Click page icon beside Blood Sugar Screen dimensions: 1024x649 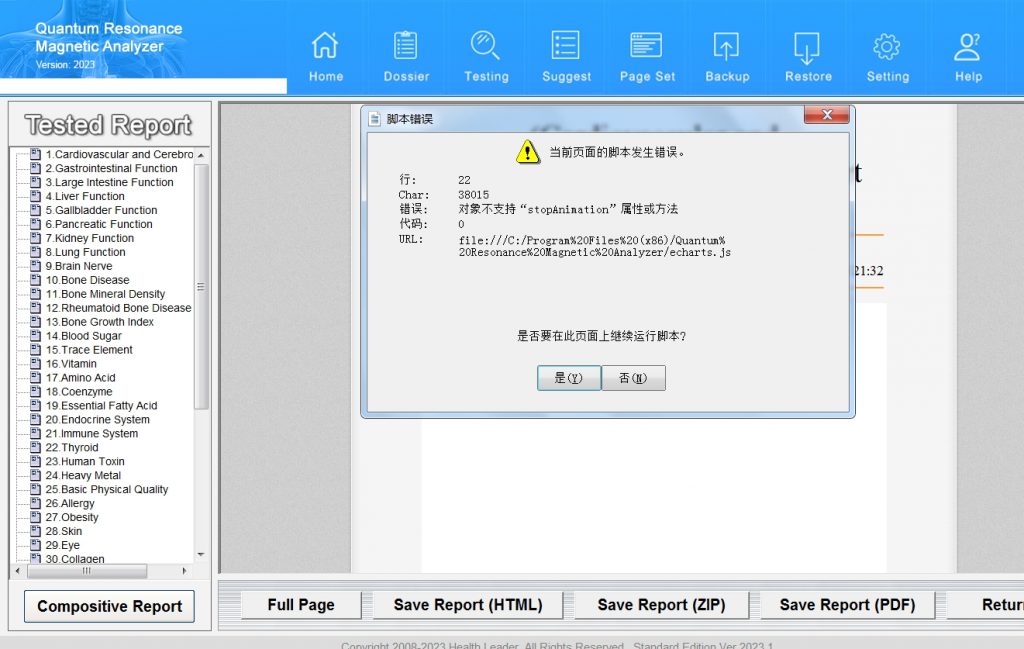tap(36, 336)
